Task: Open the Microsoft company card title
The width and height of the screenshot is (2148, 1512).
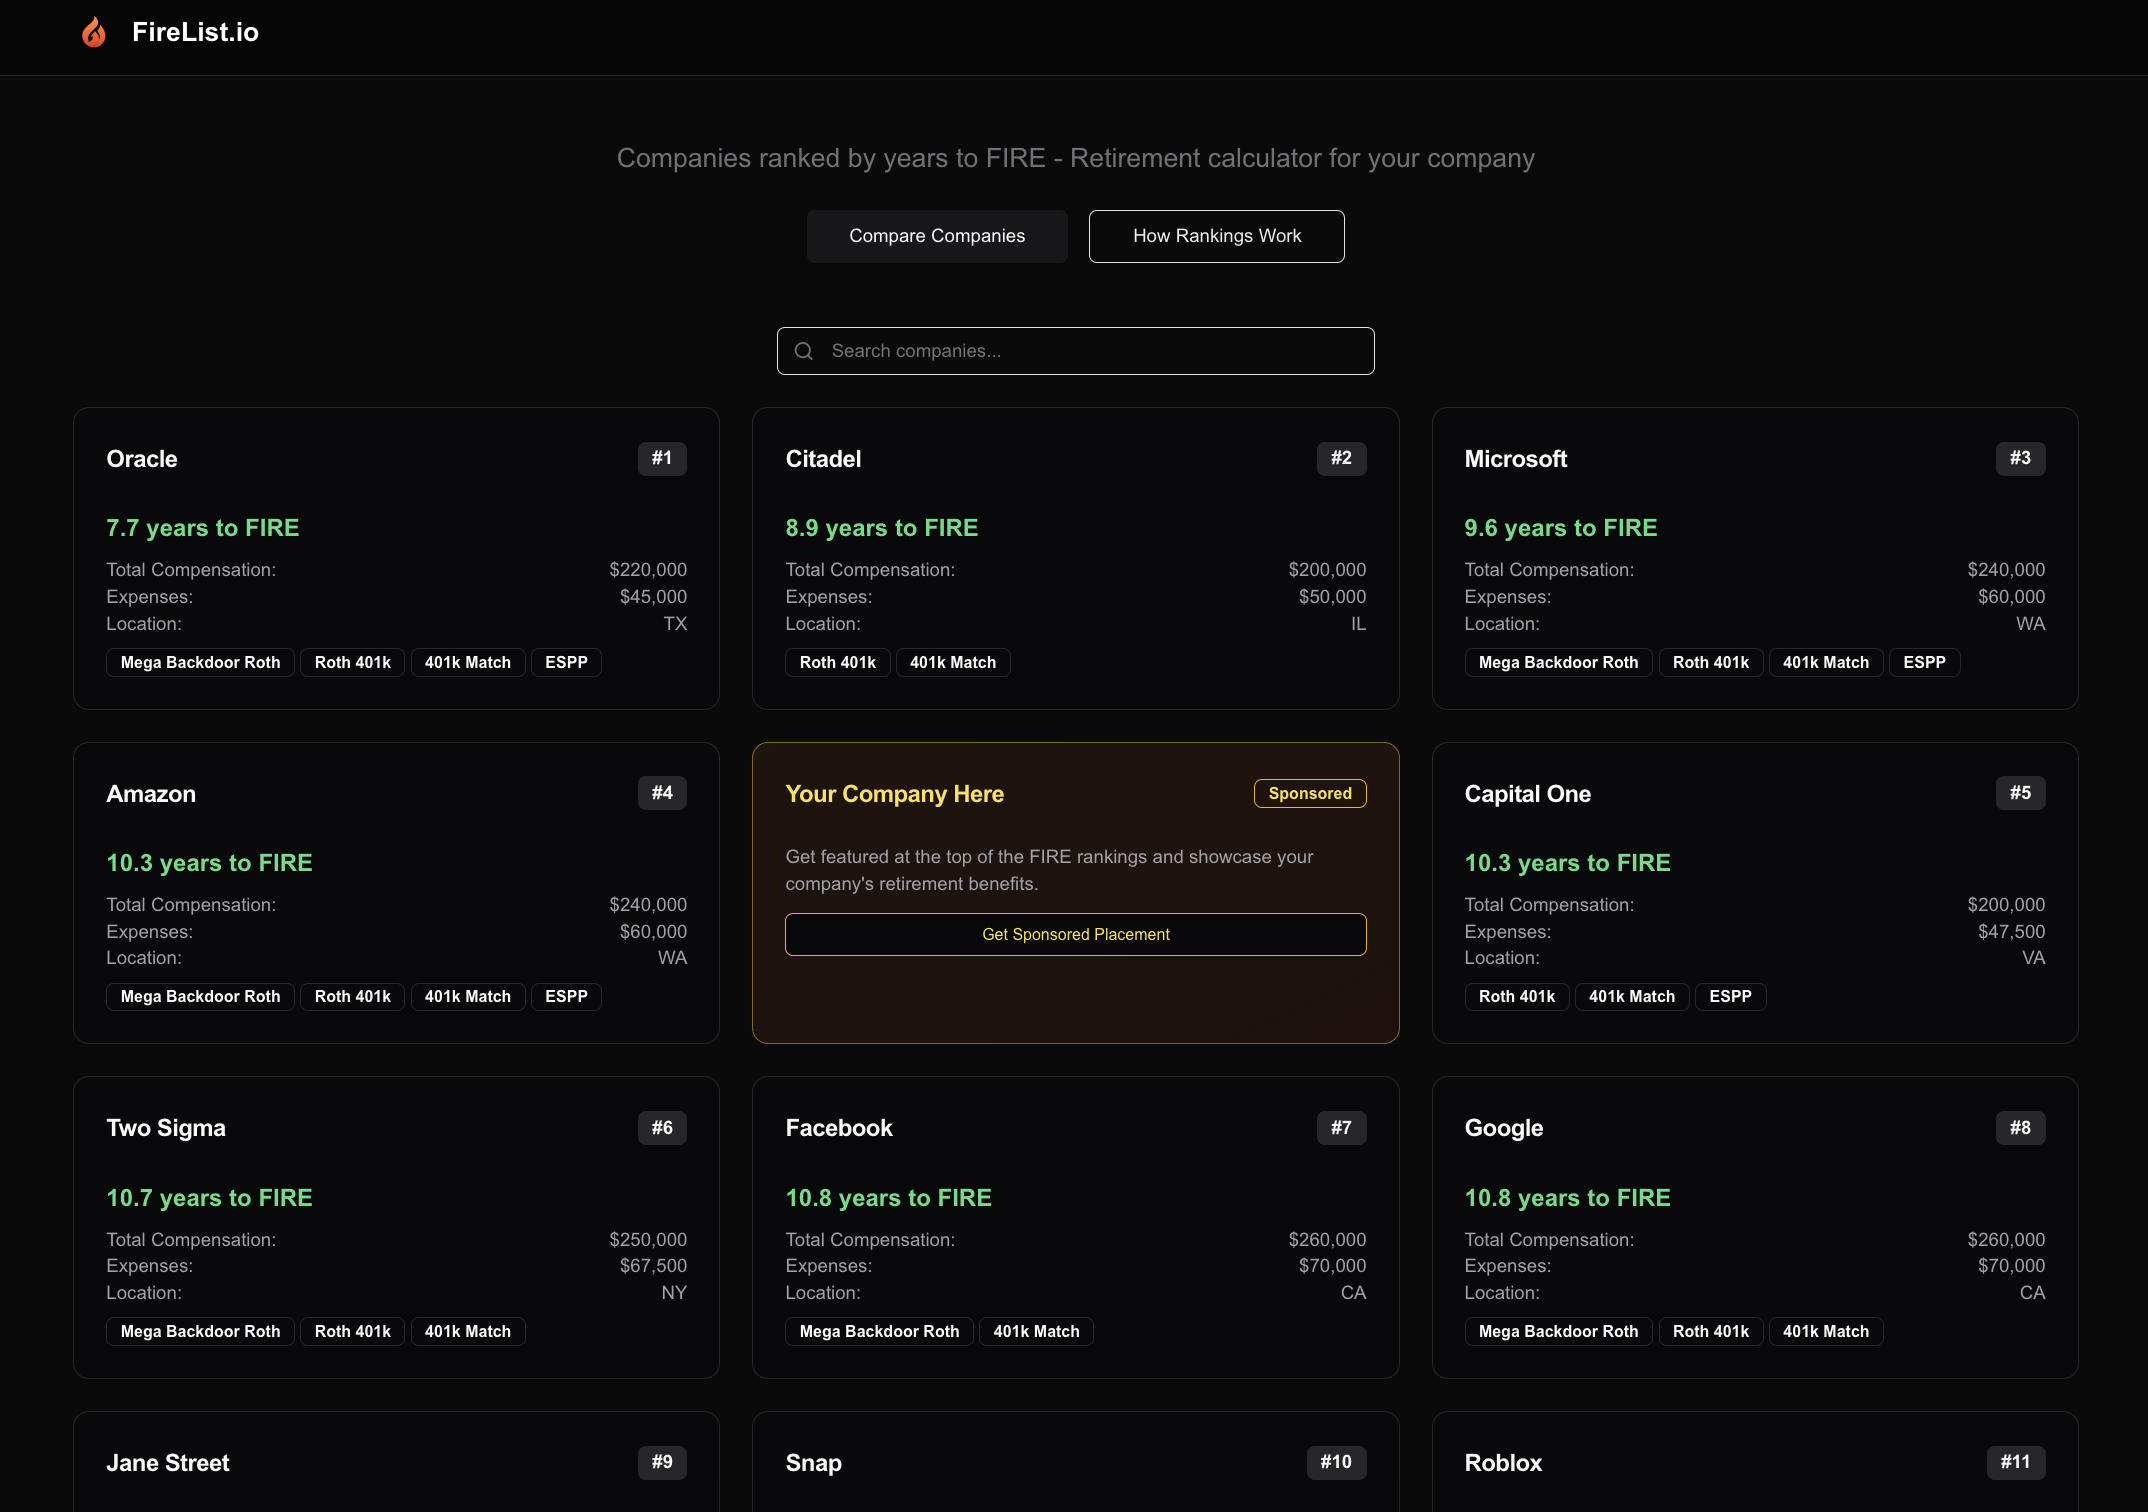Action: point(1515,459)
